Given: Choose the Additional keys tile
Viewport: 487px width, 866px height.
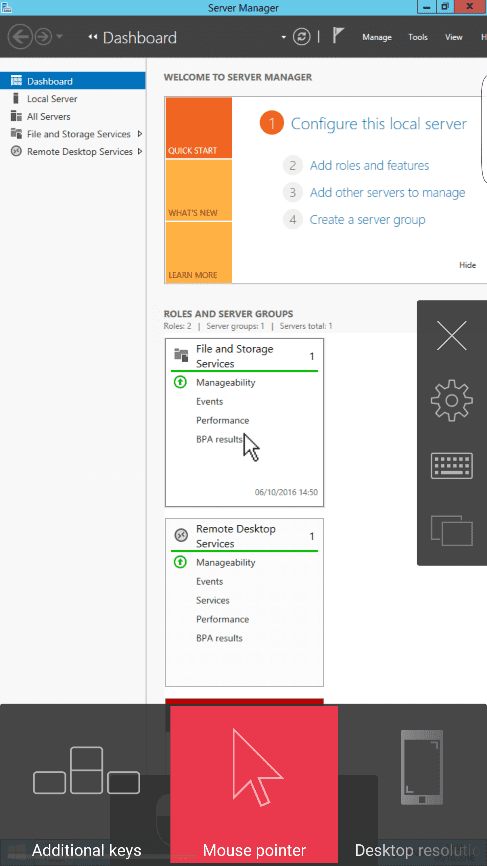Looking at the screenshot, I should 86,785.
